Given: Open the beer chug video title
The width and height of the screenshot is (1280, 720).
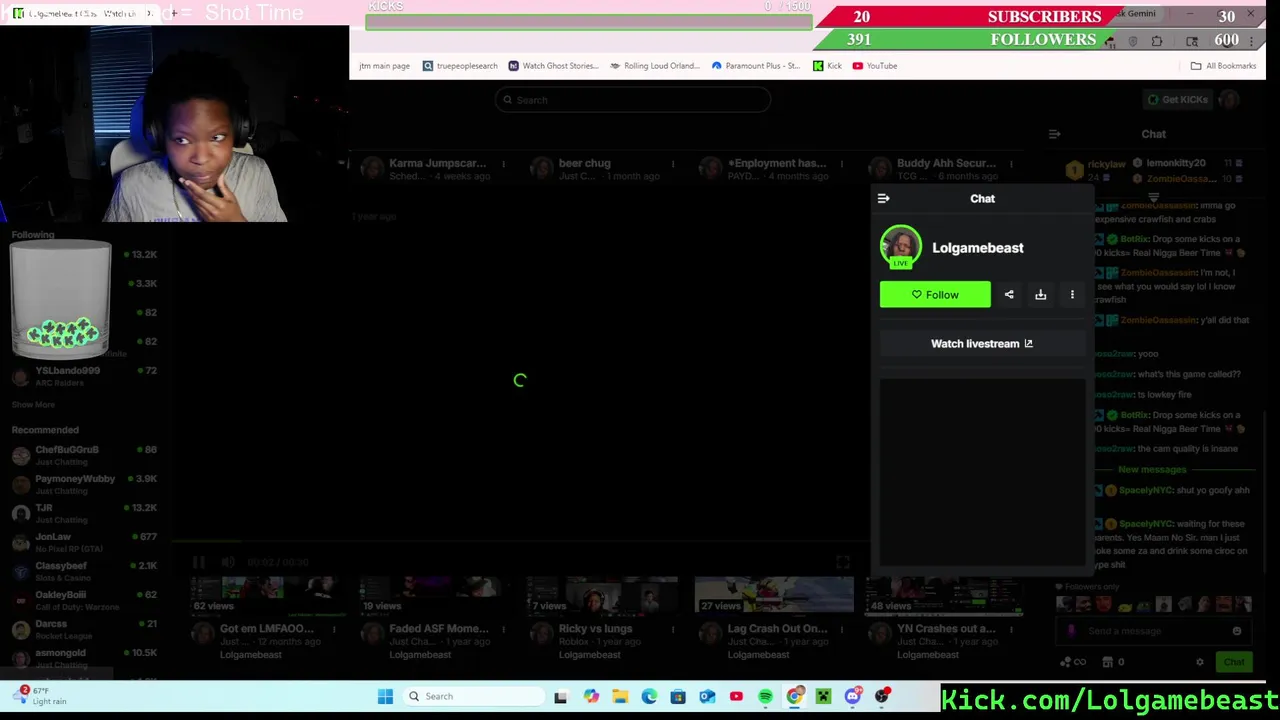Looking at the screenshot, I should click(x=584, y=163).
